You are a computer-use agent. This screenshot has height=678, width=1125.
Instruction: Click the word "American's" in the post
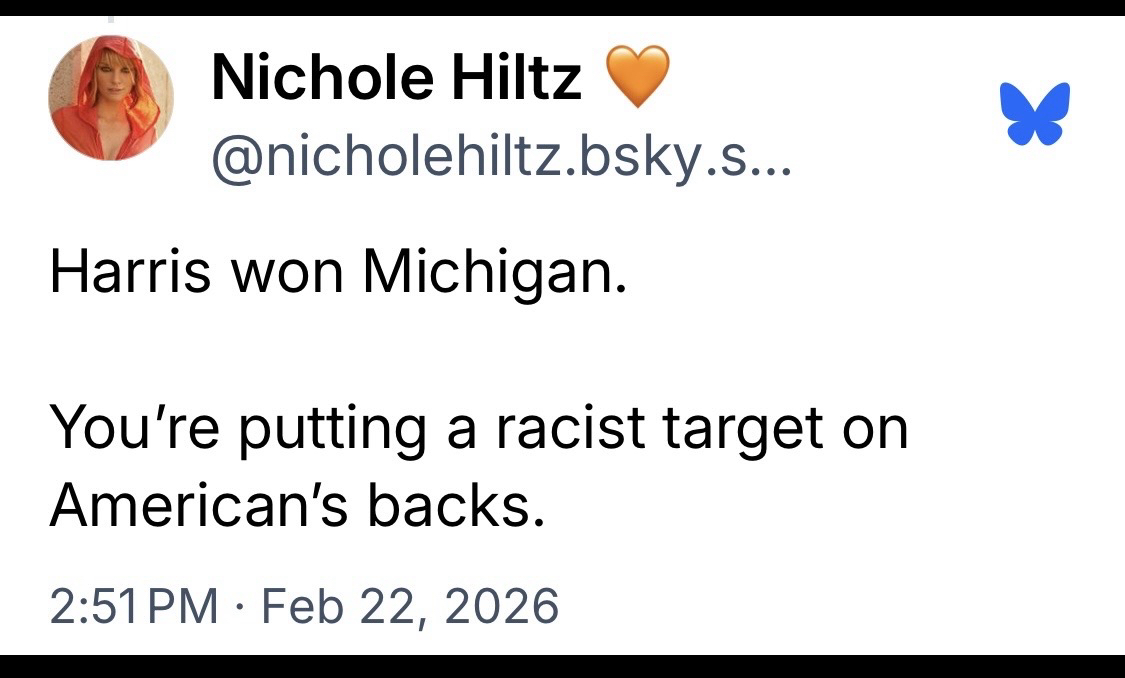click(x=198, y=506)
